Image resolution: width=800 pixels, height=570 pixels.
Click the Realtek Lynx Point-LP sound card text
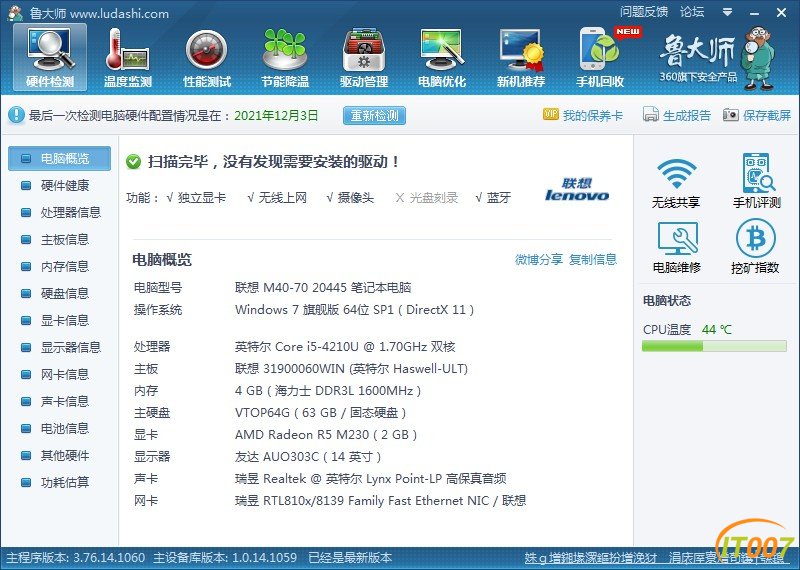pos(370,479)
